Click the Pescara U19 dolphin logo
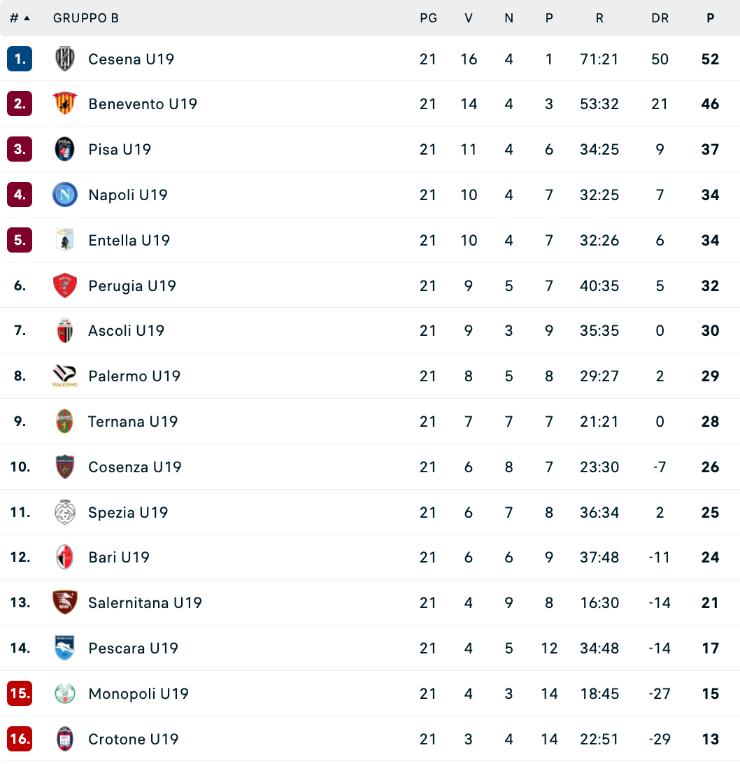Screen dimensions: 740x764 (65, 648)
